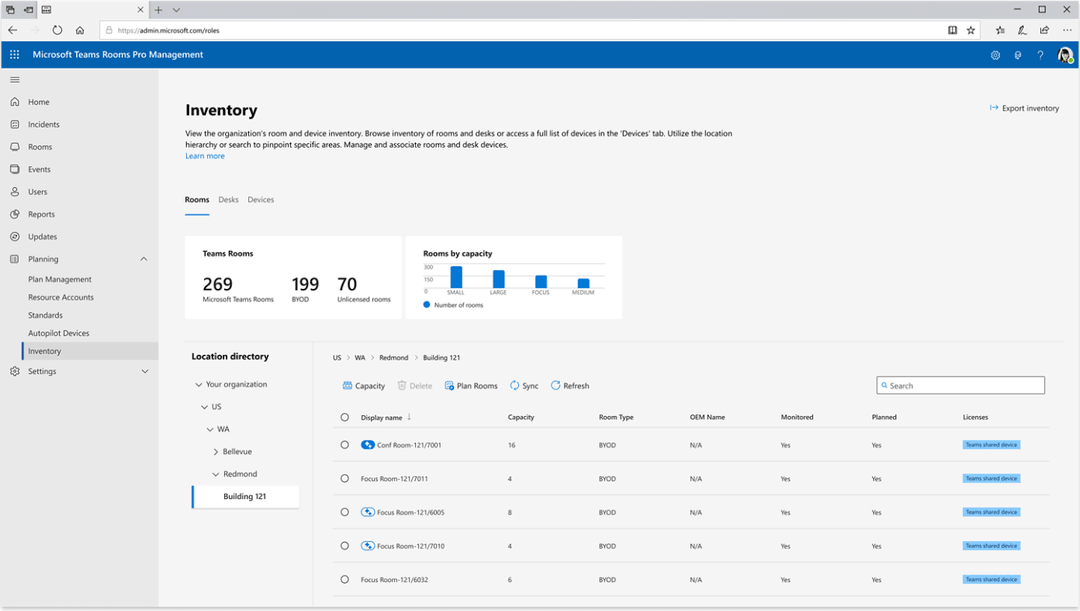Click the Capacity toolbar icon

point(347,386)
